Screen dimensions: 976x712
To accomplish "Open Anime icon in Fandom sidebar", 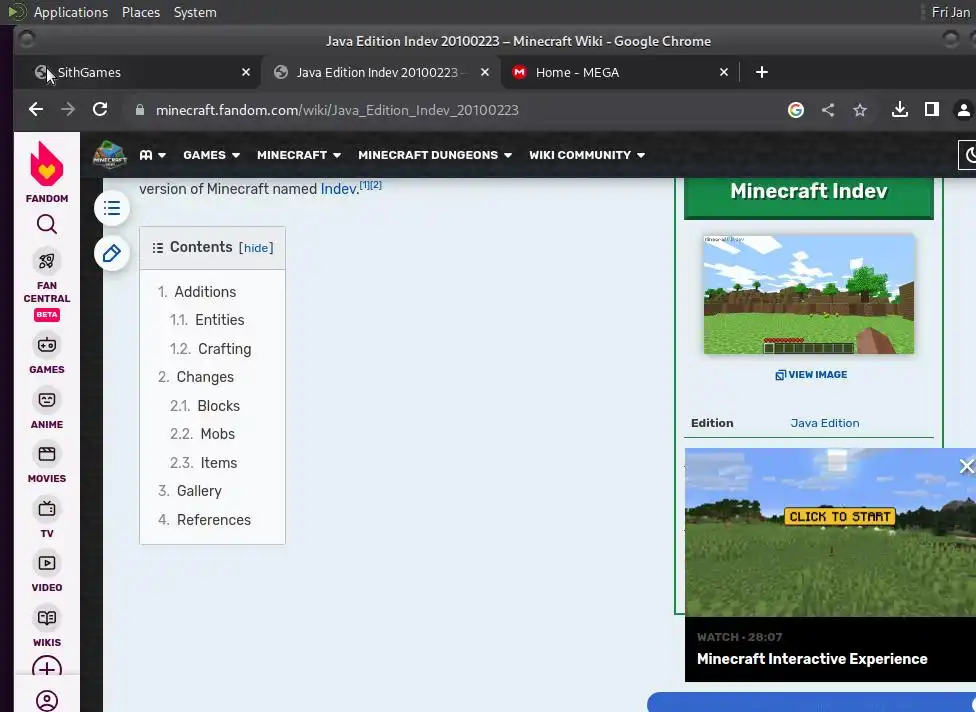I will 47,400.
